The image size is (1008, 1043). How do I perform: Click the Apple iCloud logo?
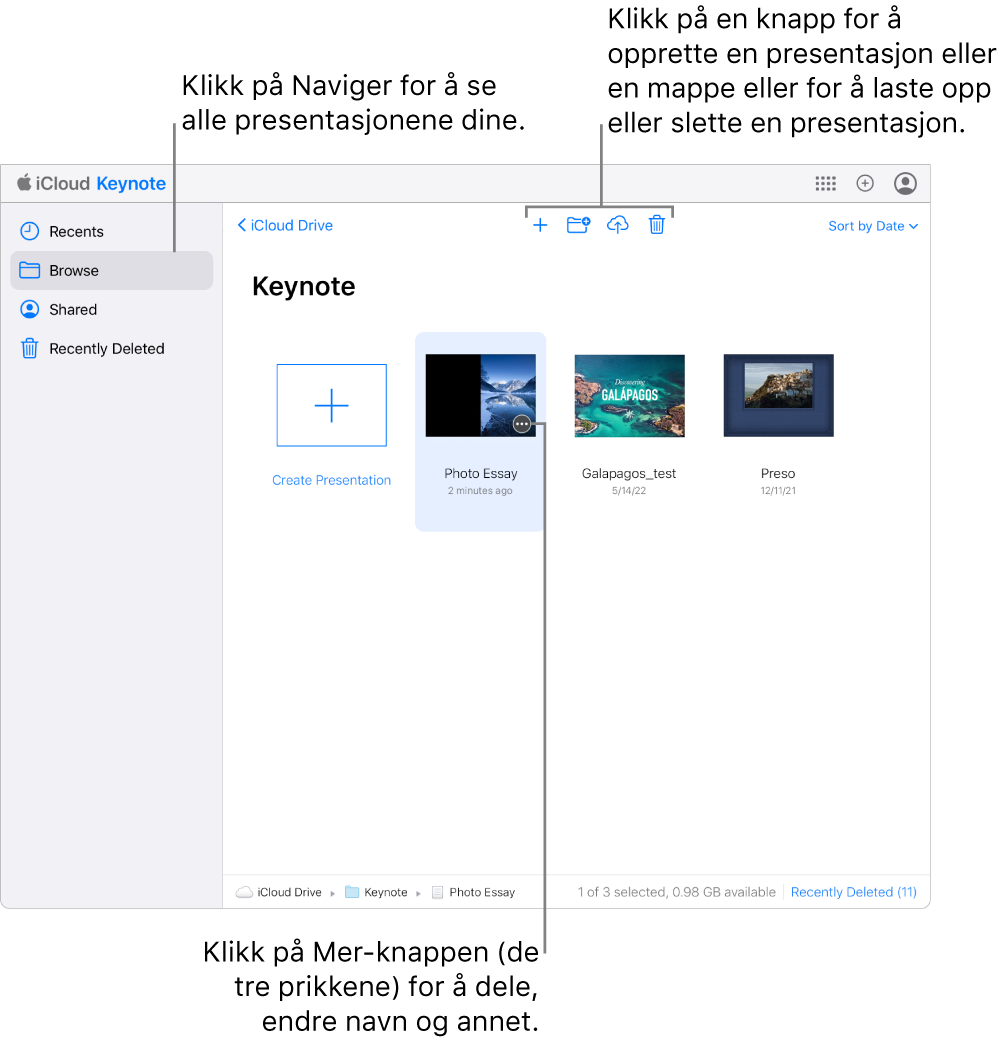click(25, 183)
